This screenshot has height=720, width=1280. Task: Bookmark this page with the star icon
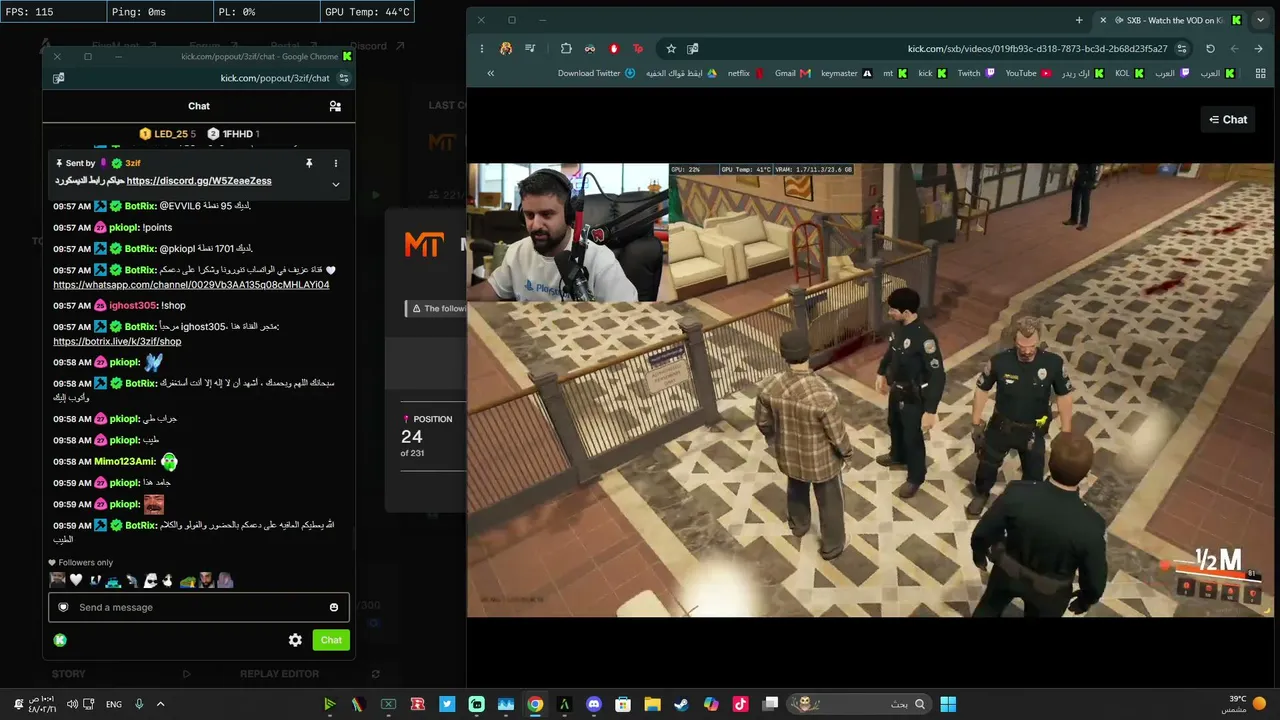(x=671, y=48)
